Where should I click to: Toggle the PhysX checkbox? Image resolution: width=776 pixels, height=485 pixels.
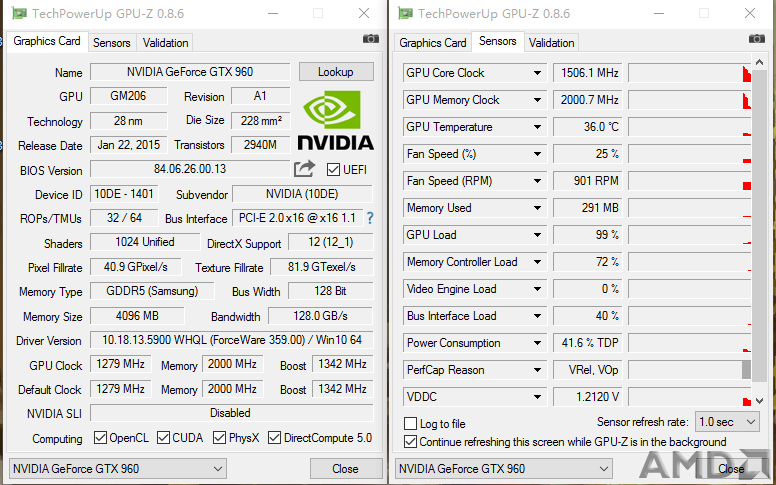pyautogui.click(x=219, y=437)
